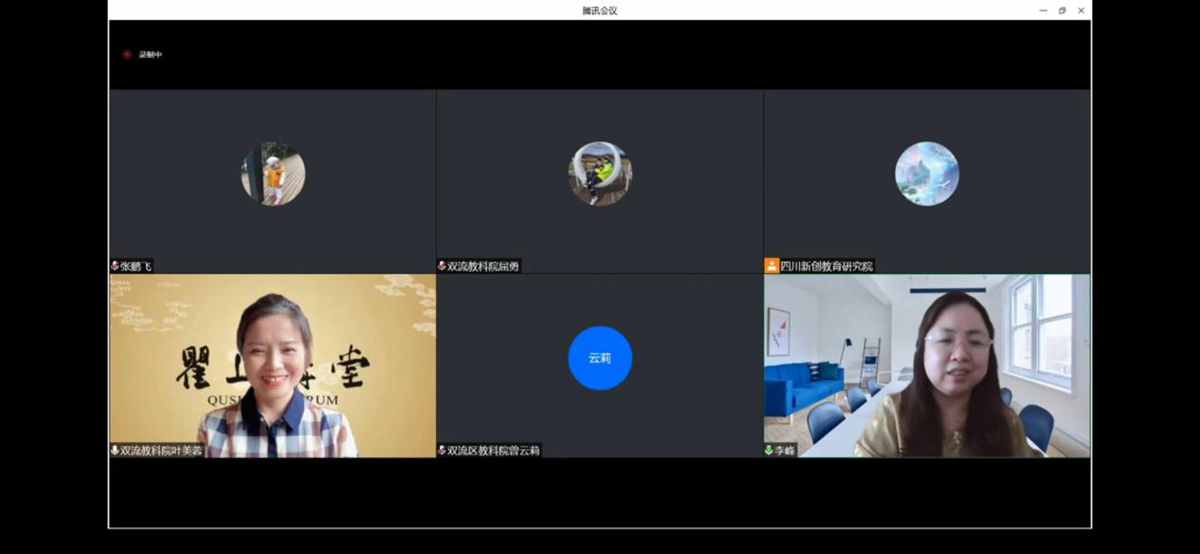Click the blue 云莉 avatar circle
Screen dimensions: 1200x554
point(600,358)
